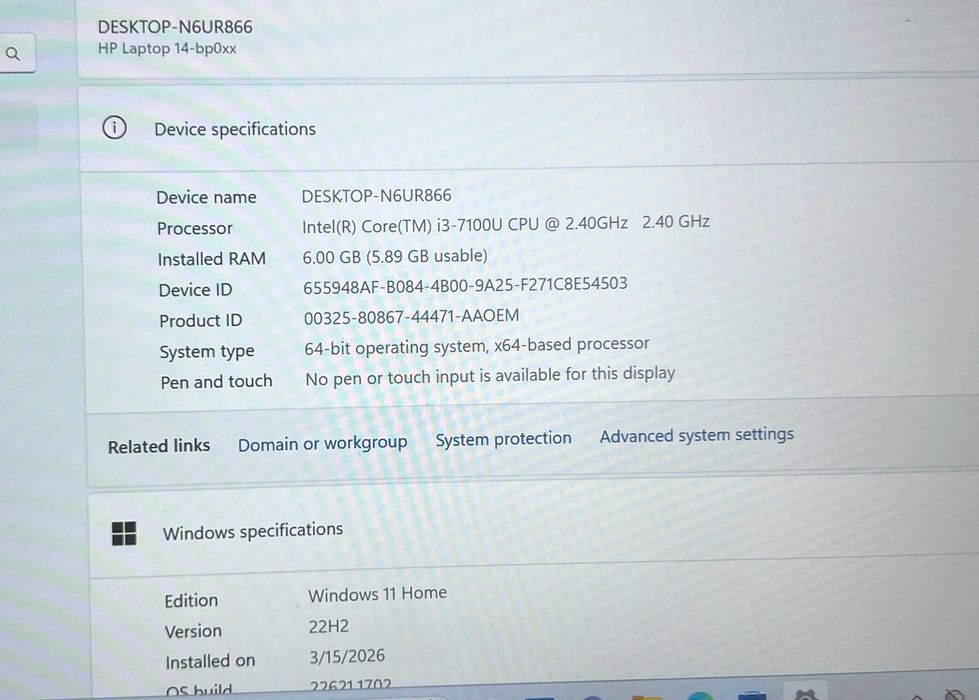Open Advanced system settings link
This screenshot has width=979, height=700.
coord(697,435)
